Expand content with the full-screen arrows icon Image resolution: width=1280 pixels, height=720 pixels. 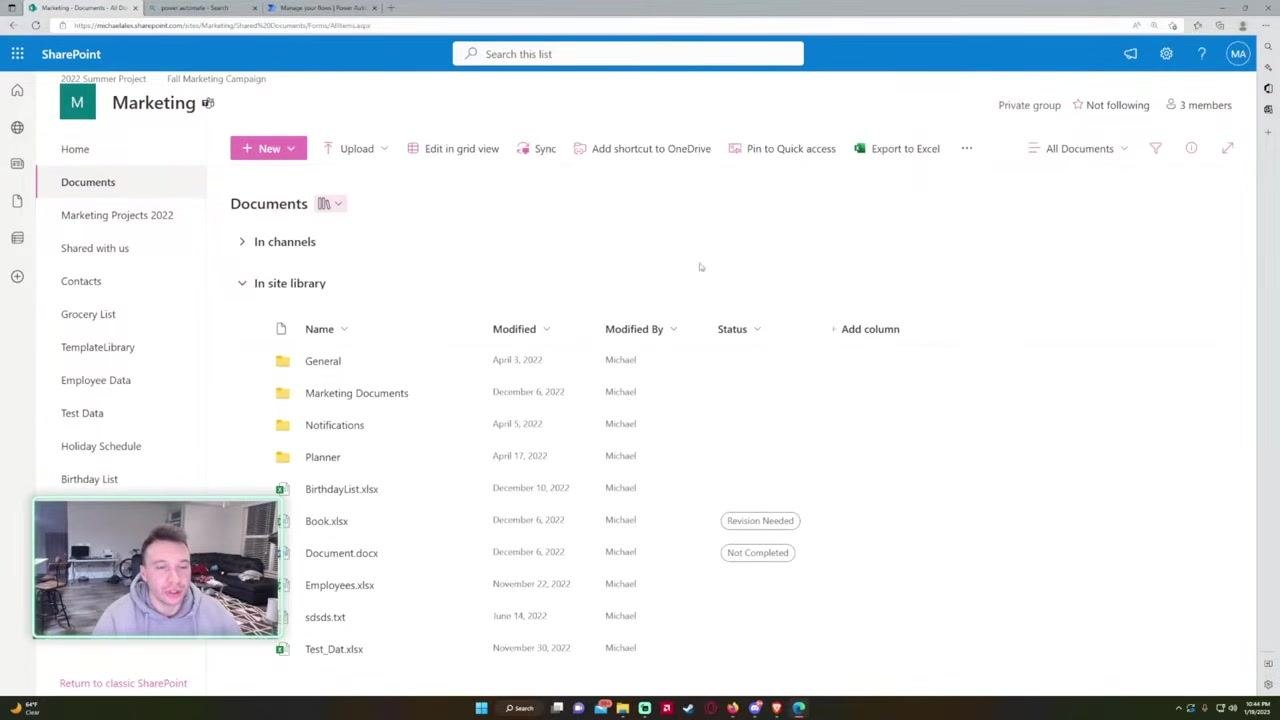point(1227,148)
